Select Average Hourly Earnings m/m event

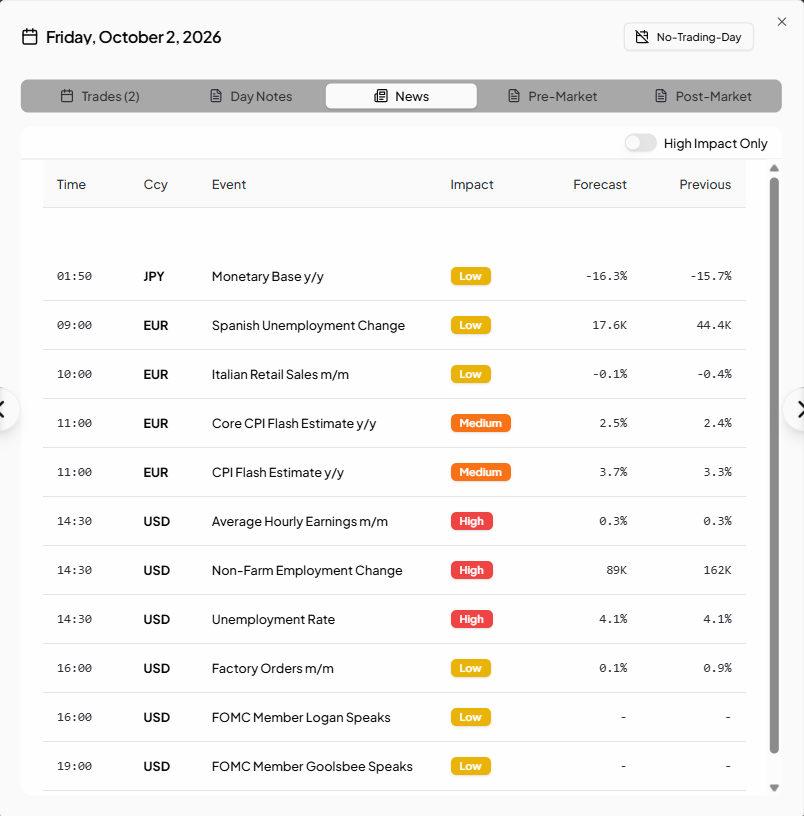(x=394, y=521)
